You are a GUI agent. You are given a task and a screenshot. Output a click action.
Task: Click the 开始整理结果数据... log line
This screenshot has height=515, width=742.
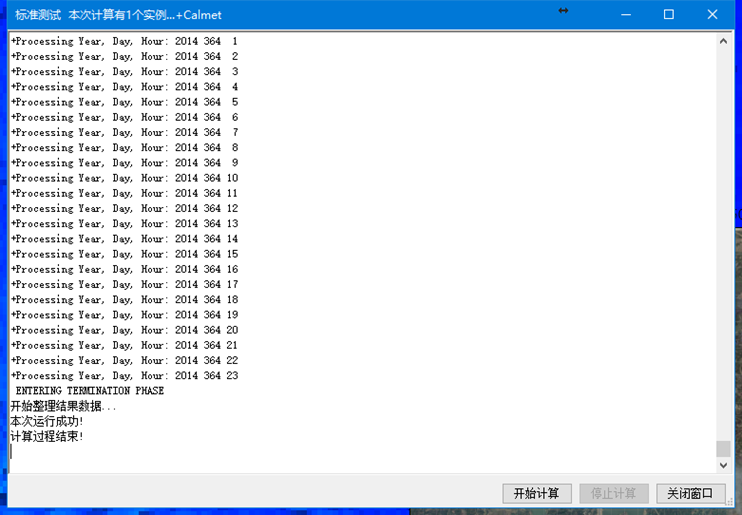tap(62, 406)
